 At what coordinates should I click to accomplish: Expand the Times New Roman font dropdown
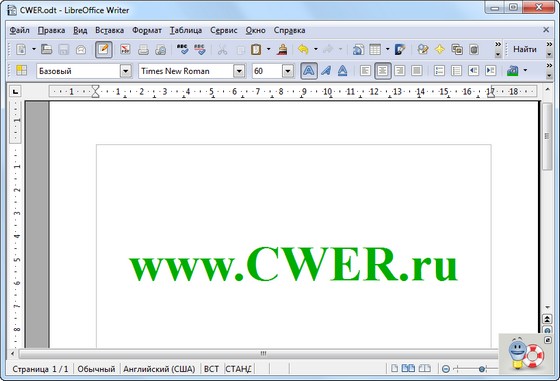pyautogui.click(x=239, y=71)
